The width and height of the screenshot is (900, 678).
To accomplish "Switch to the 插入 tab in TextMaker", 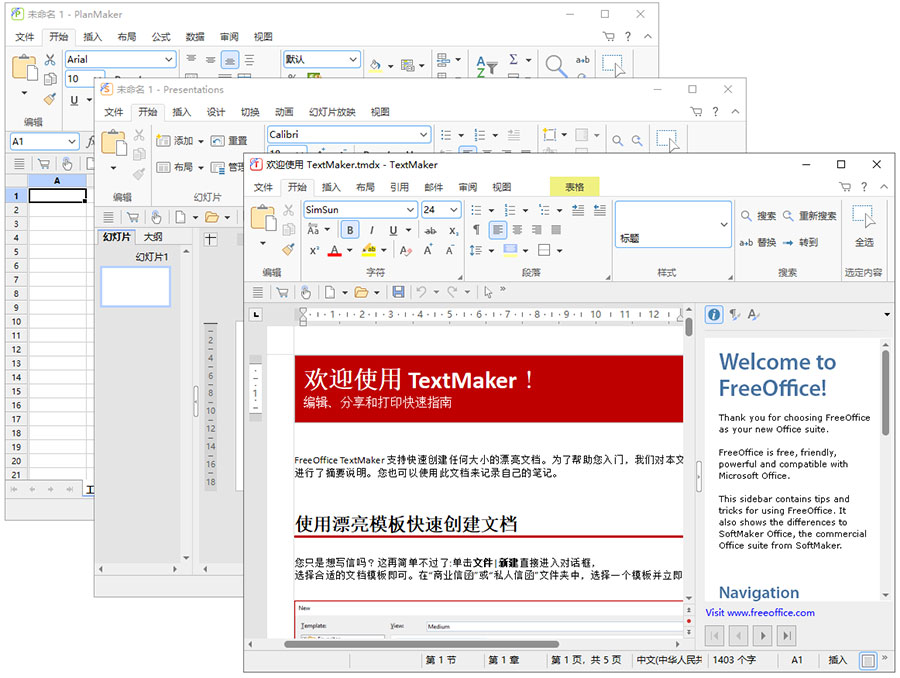I will 331,187.
